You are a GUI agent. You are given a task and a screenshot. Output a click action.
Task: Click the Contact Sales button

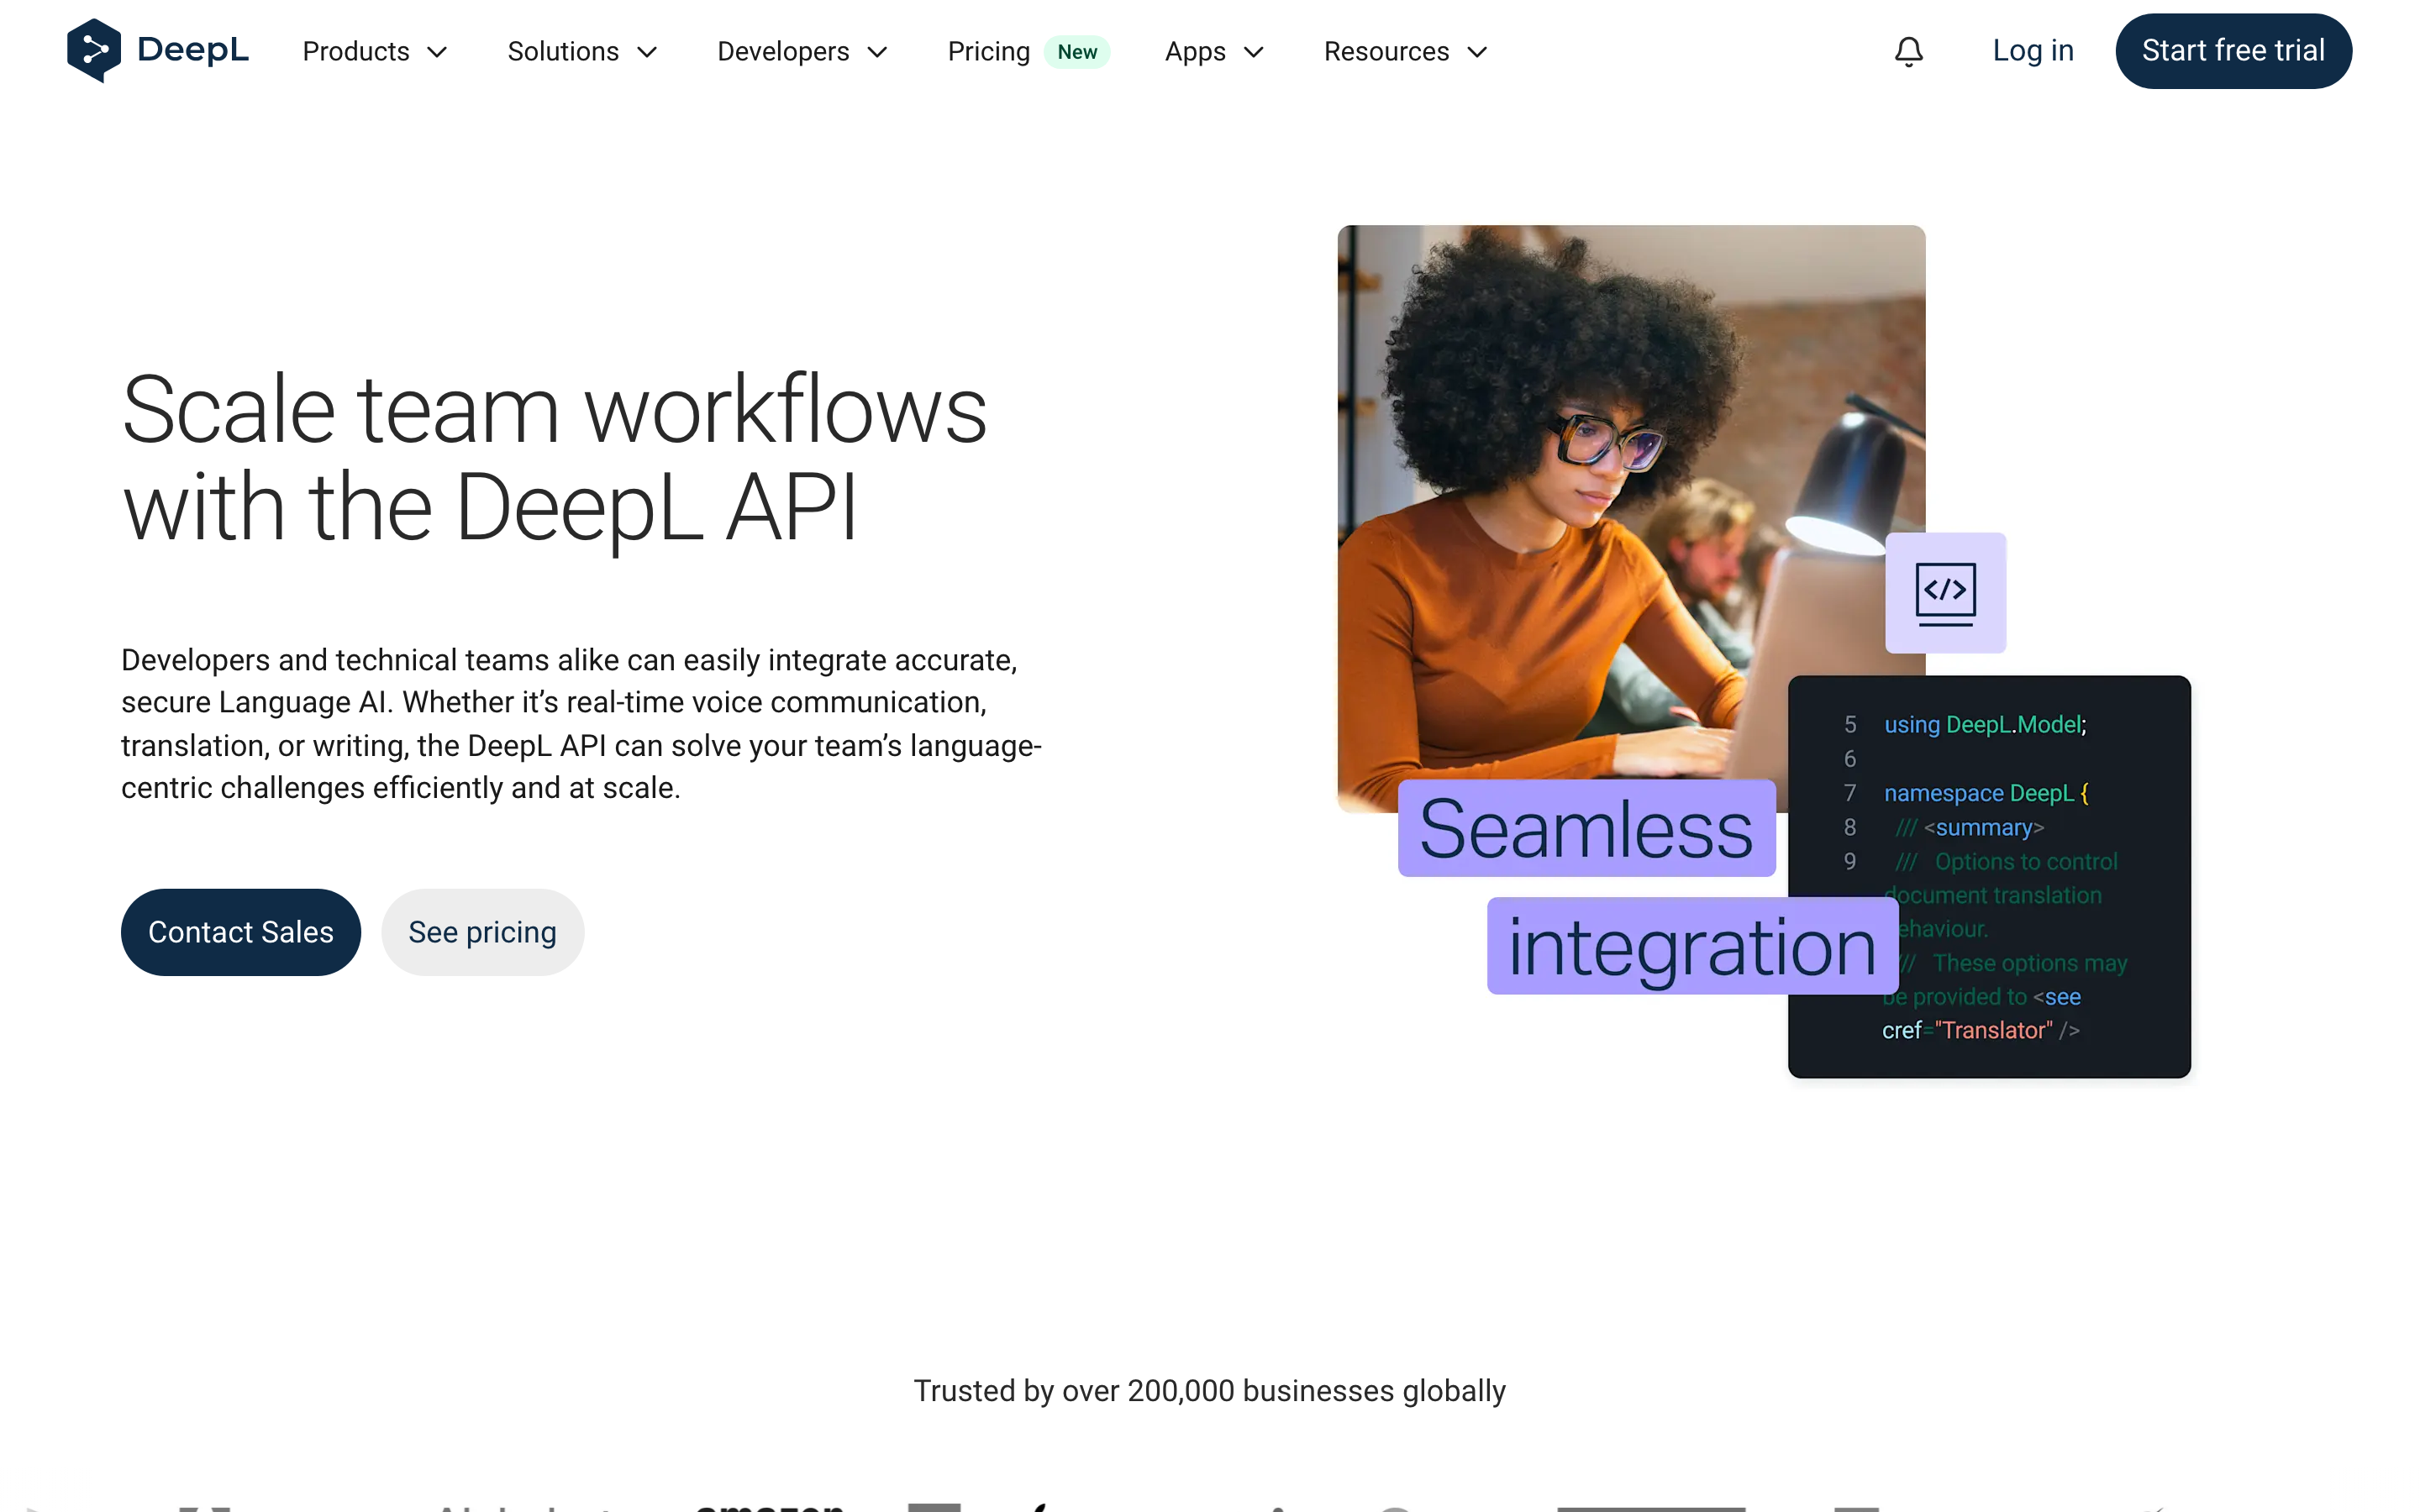pyautogui.click(x=241, y=932)
